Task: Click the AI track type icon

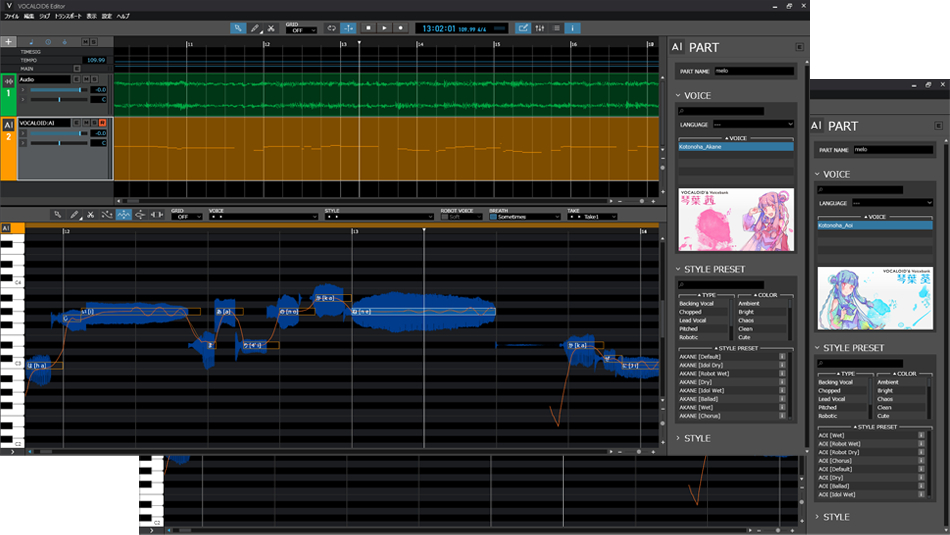Action: point(8,125)
